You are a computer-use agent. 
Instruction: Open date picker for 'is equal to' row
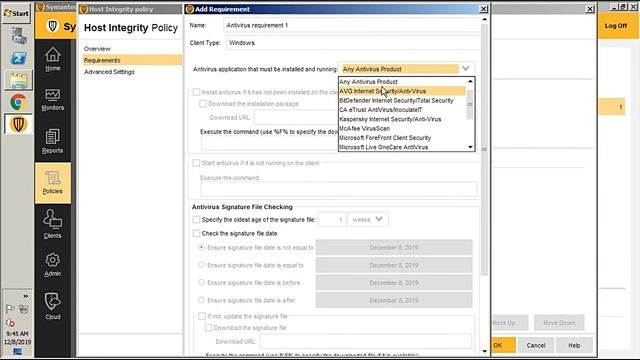pyautogui.click(x=394, y=265)
